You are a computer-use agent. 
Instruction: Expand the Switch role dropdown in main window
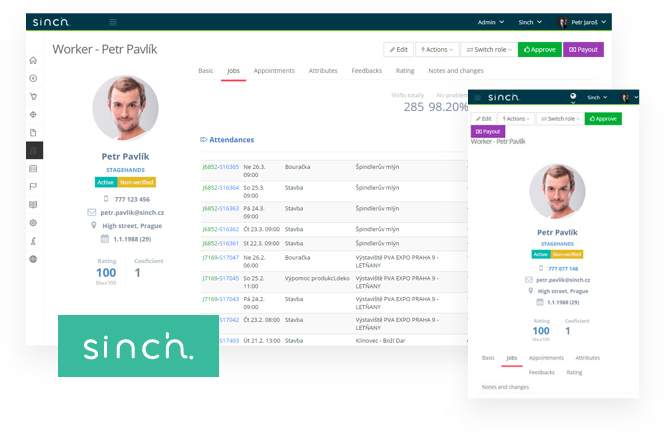(x=488, y=49)
